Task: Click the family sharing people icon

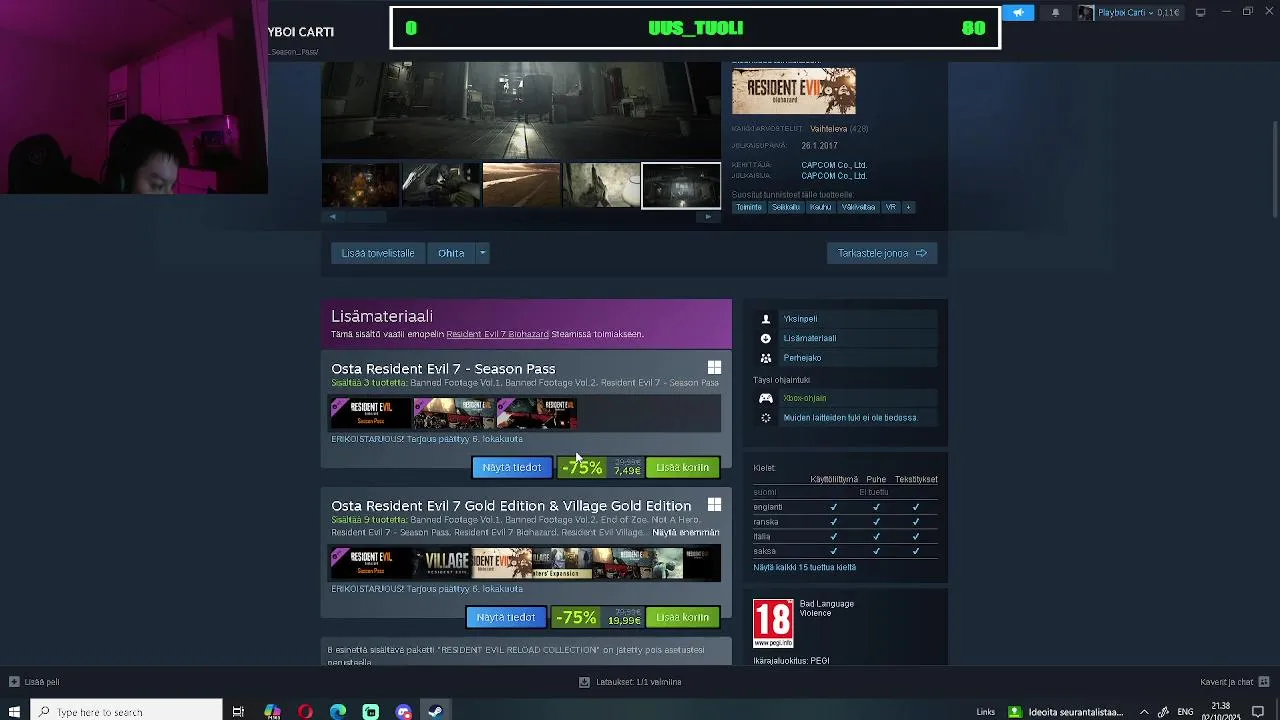Action: [x=766, y=358]
